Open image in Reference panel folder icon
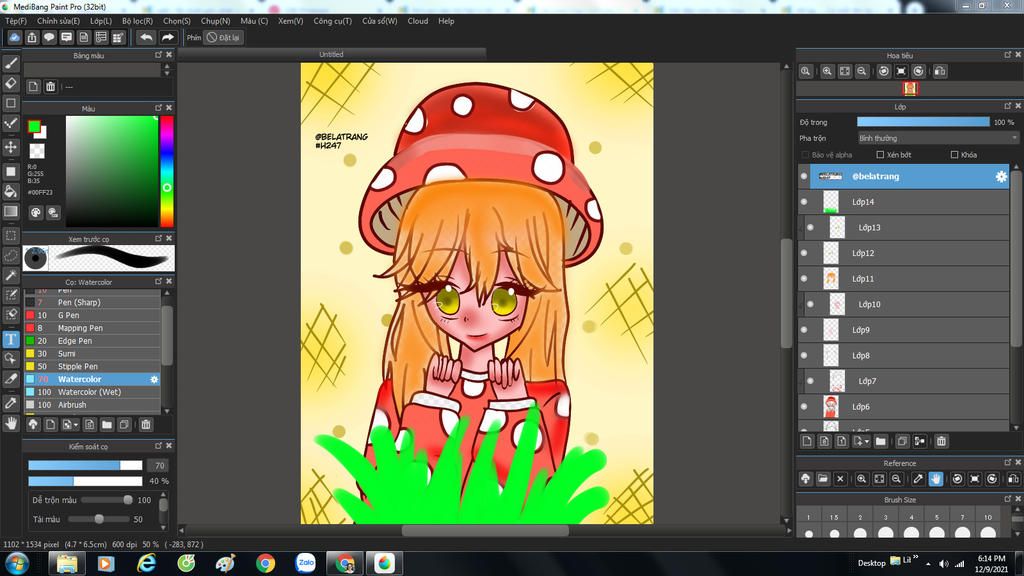 point(823,479)
